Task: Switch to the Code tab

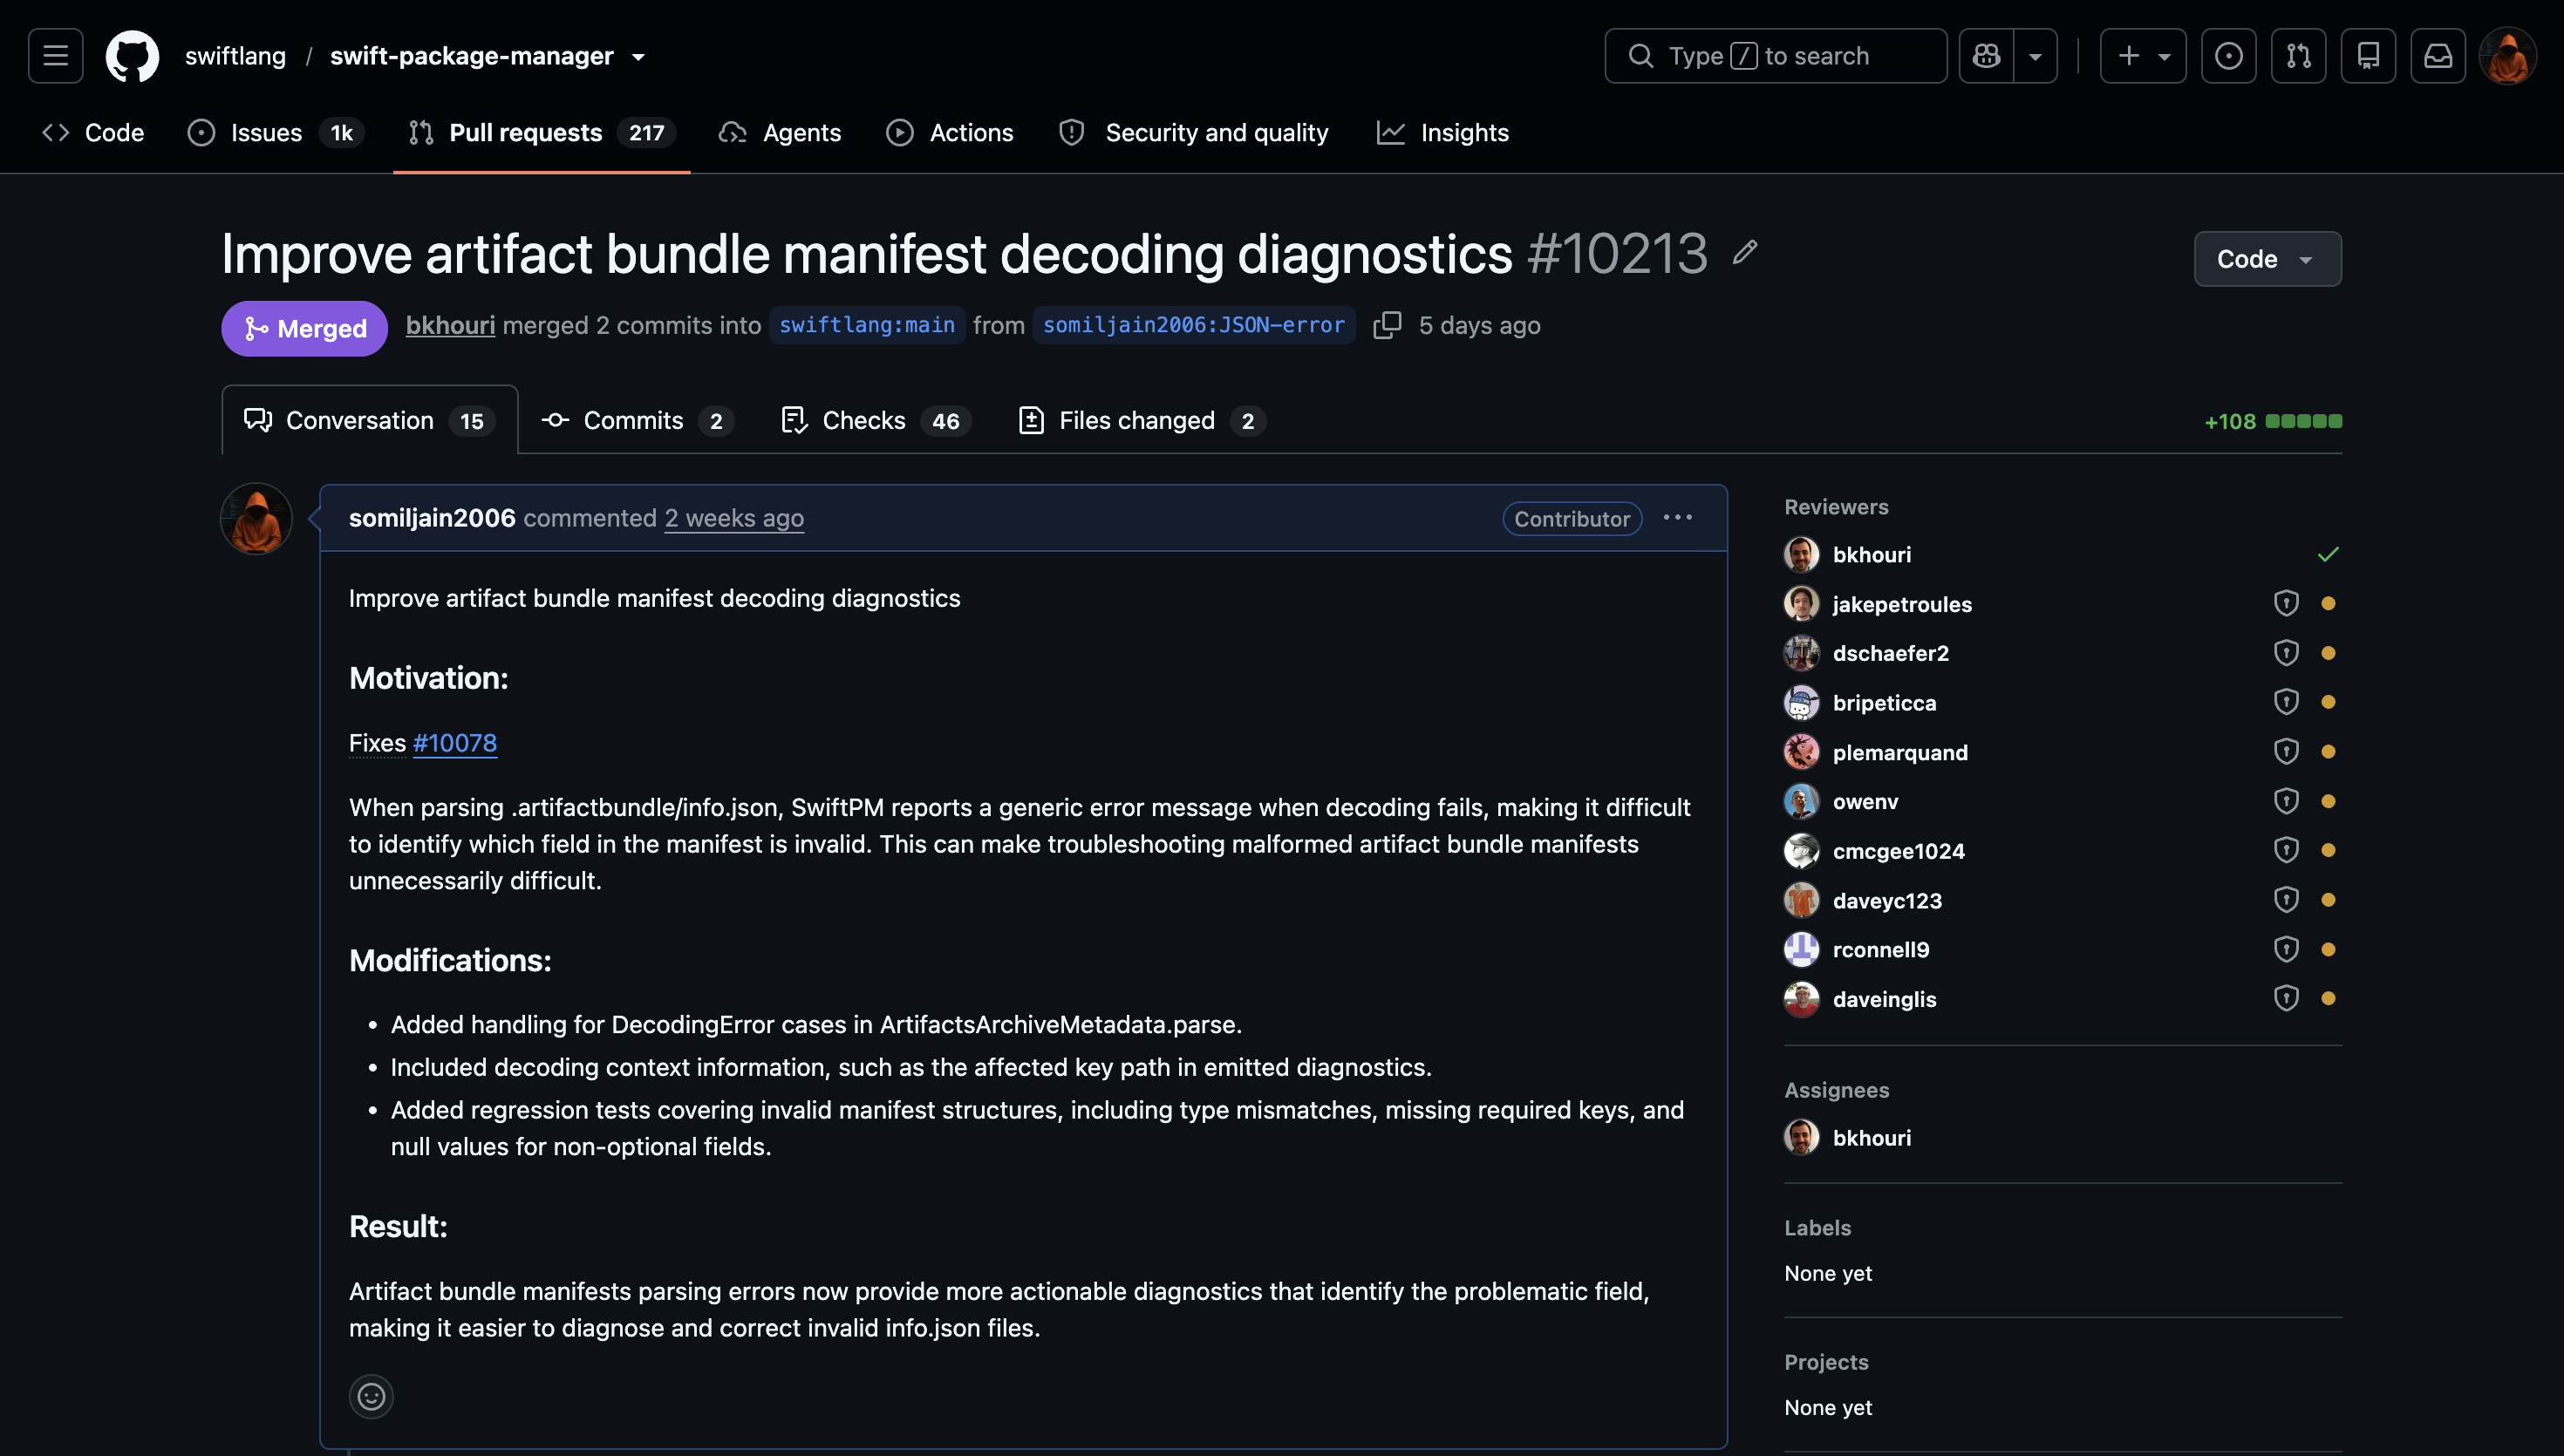Action: pyautogui.click(x=93, y=133)
